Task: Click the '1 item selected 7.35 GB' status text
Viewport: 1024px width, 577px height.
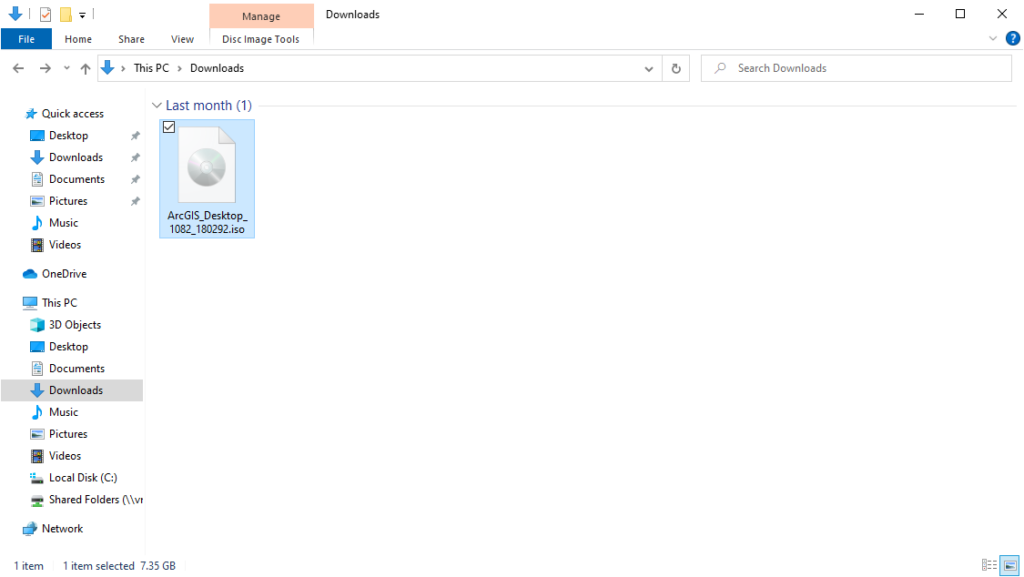Action: (x=119, y=566)
